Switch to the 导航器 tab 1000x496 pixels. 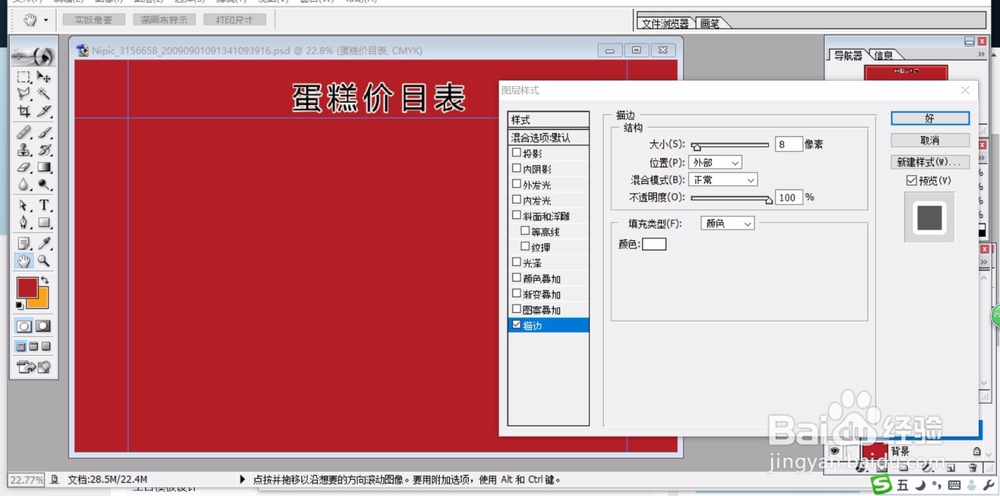coord(848,55)
